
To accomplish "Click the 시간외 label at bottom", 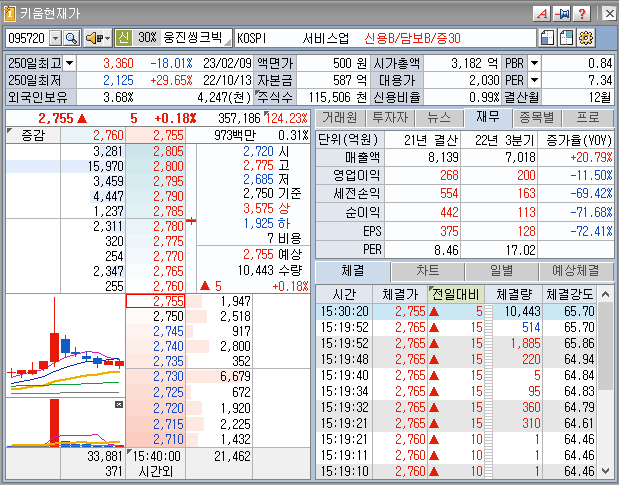I will pos(156,471).
